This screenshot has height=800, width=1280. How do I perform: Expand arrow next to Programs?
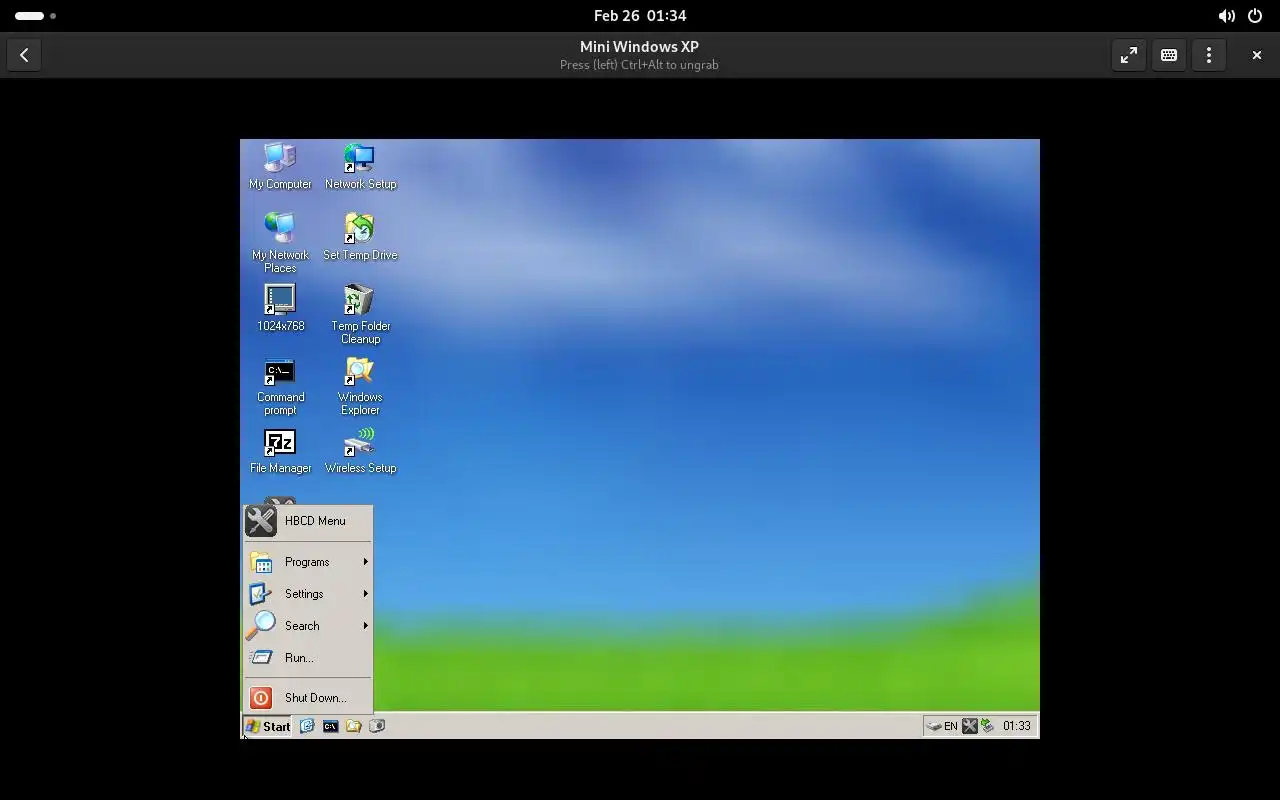[x=365, y=562]
